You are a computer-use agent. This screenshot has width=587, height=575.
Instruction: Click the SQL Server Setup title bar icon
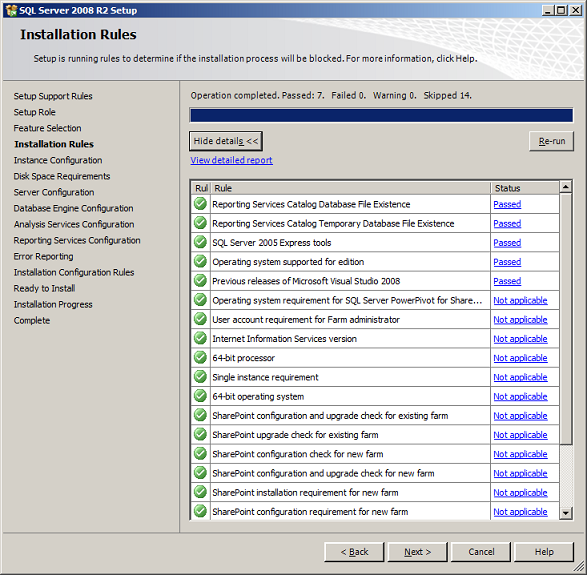tap(12, 10)
